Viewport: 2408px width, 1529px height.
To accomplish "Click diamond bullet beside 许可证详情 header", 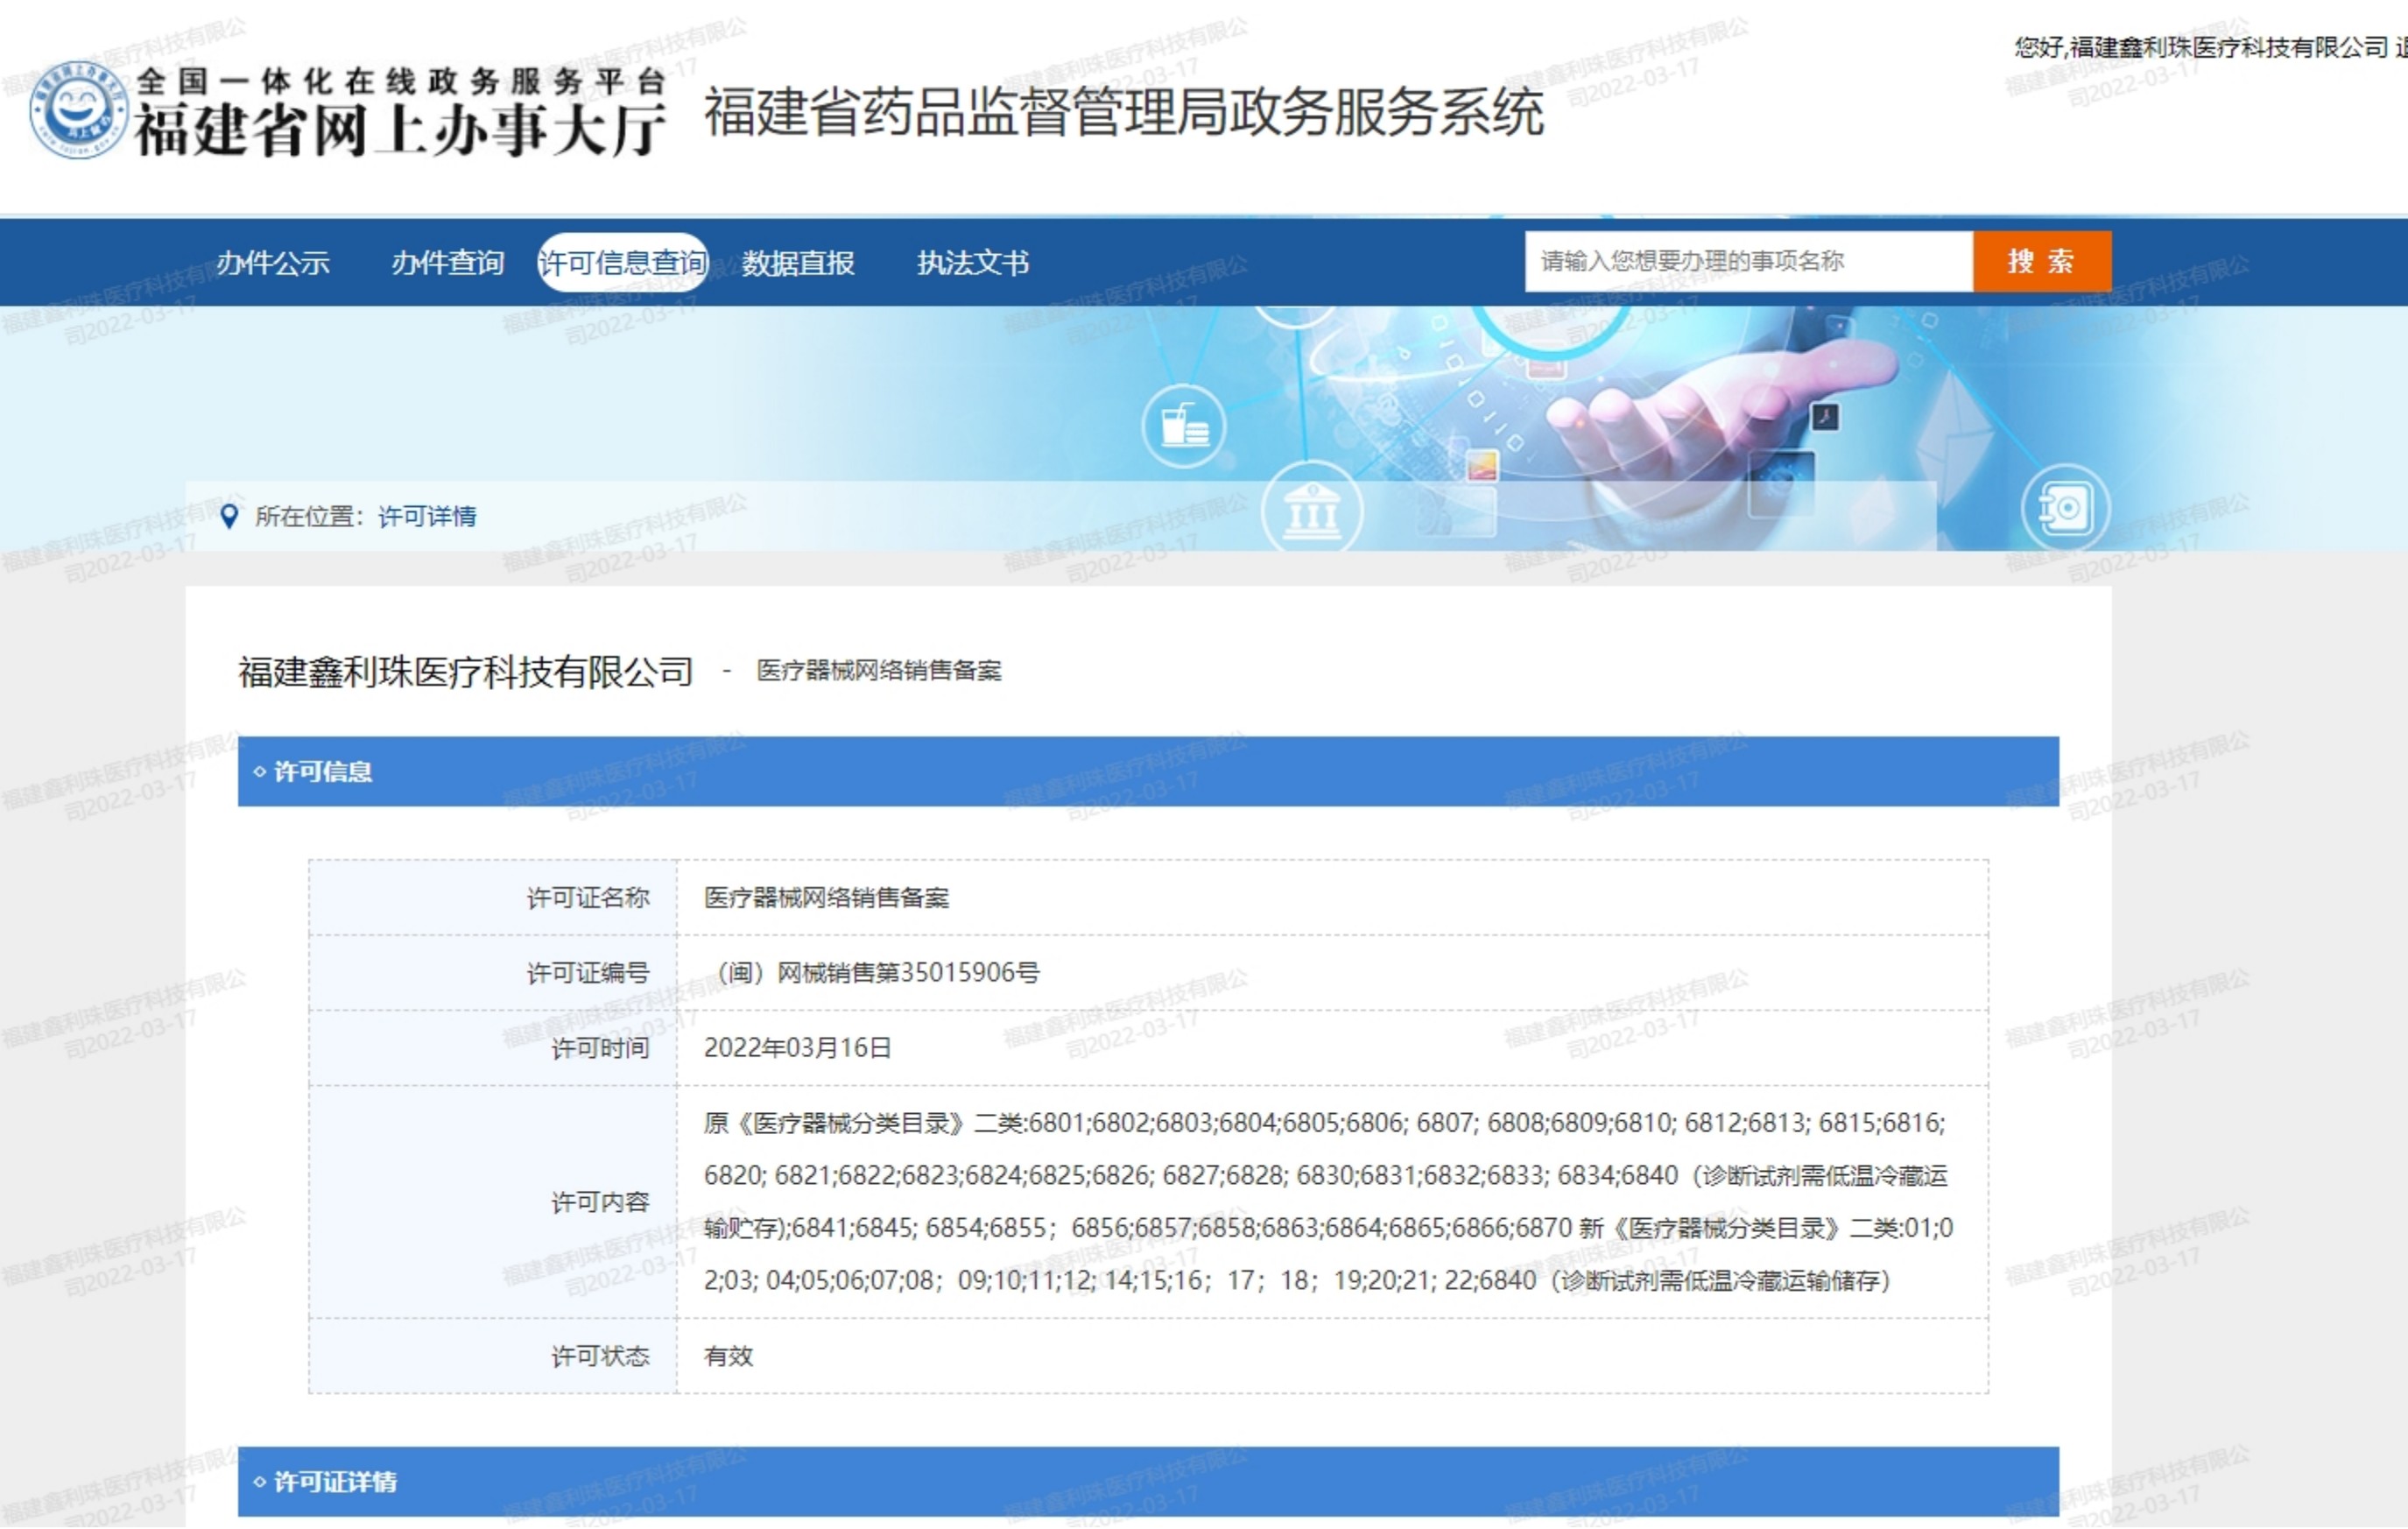I will pyautogui.click(x=260, y=1482).
